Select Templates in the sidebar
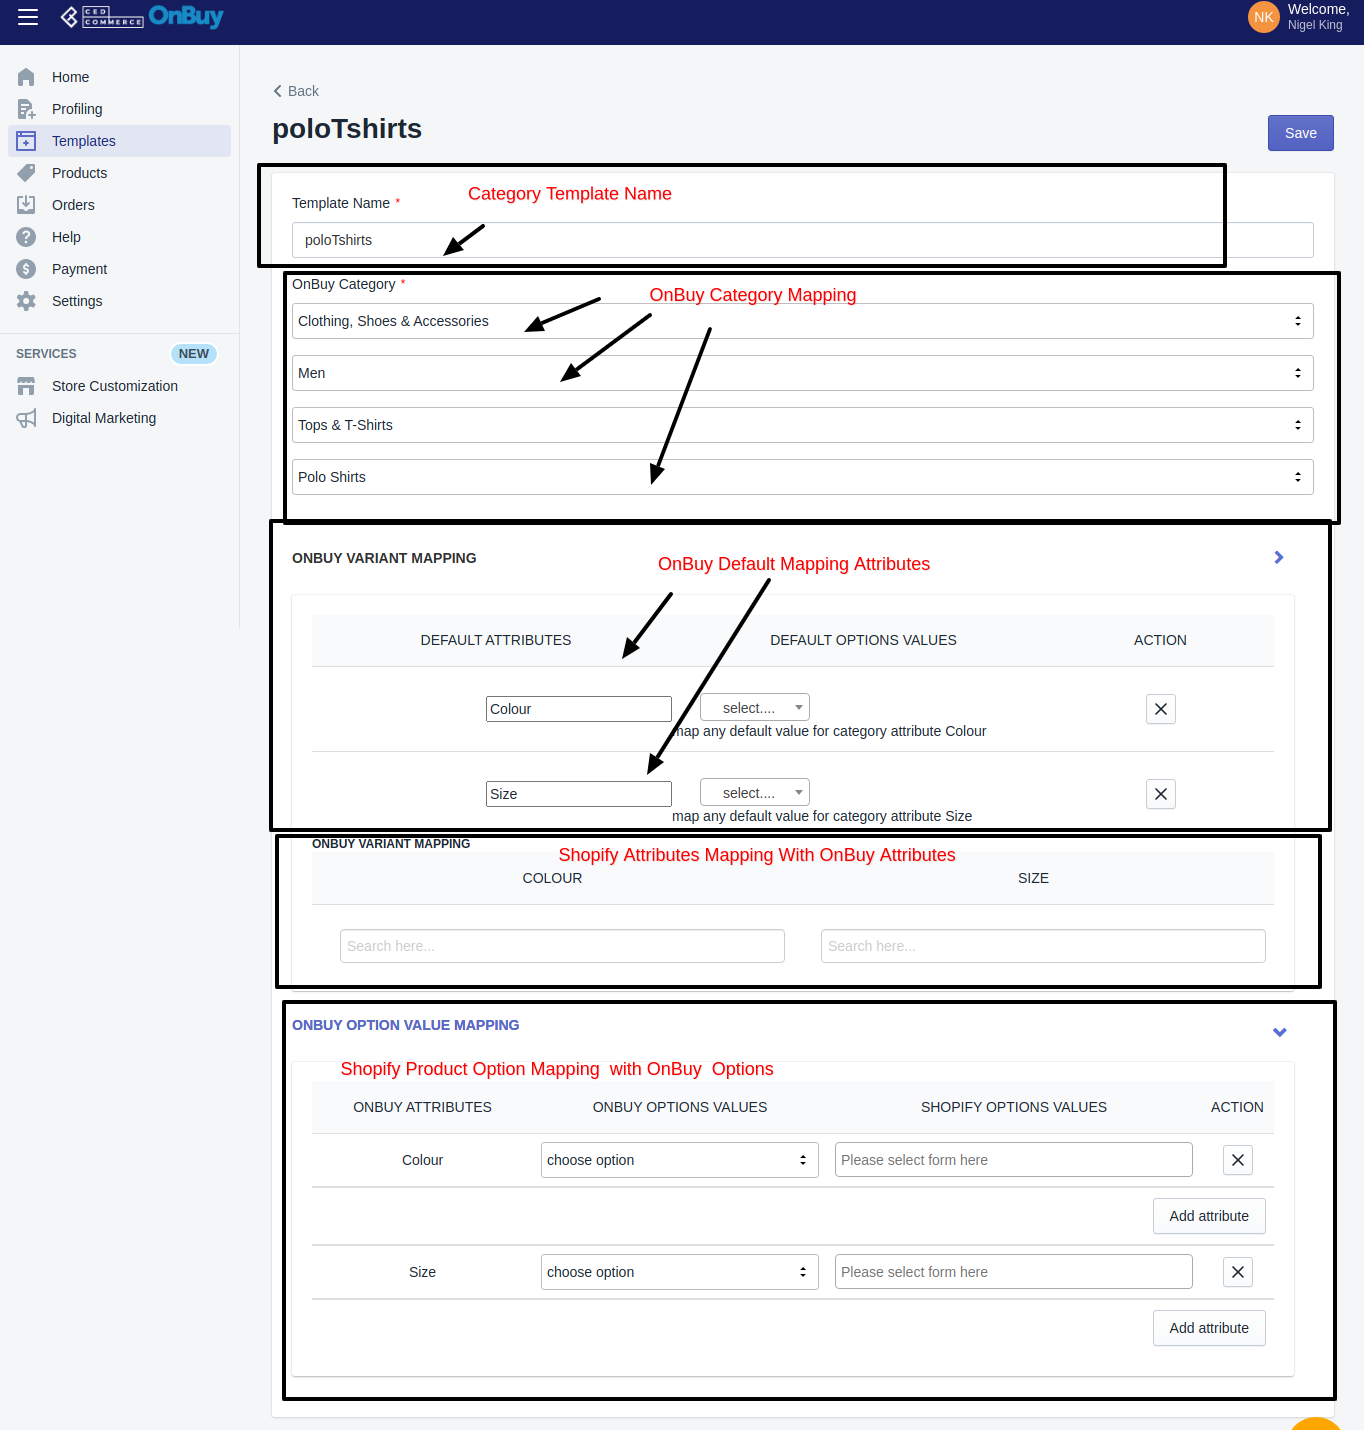 [119, 141]
